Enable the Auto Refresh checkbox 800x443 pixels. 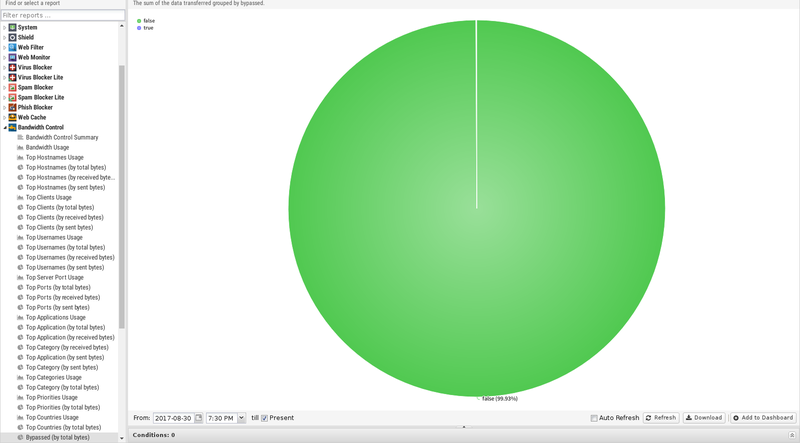click(594, 418)
